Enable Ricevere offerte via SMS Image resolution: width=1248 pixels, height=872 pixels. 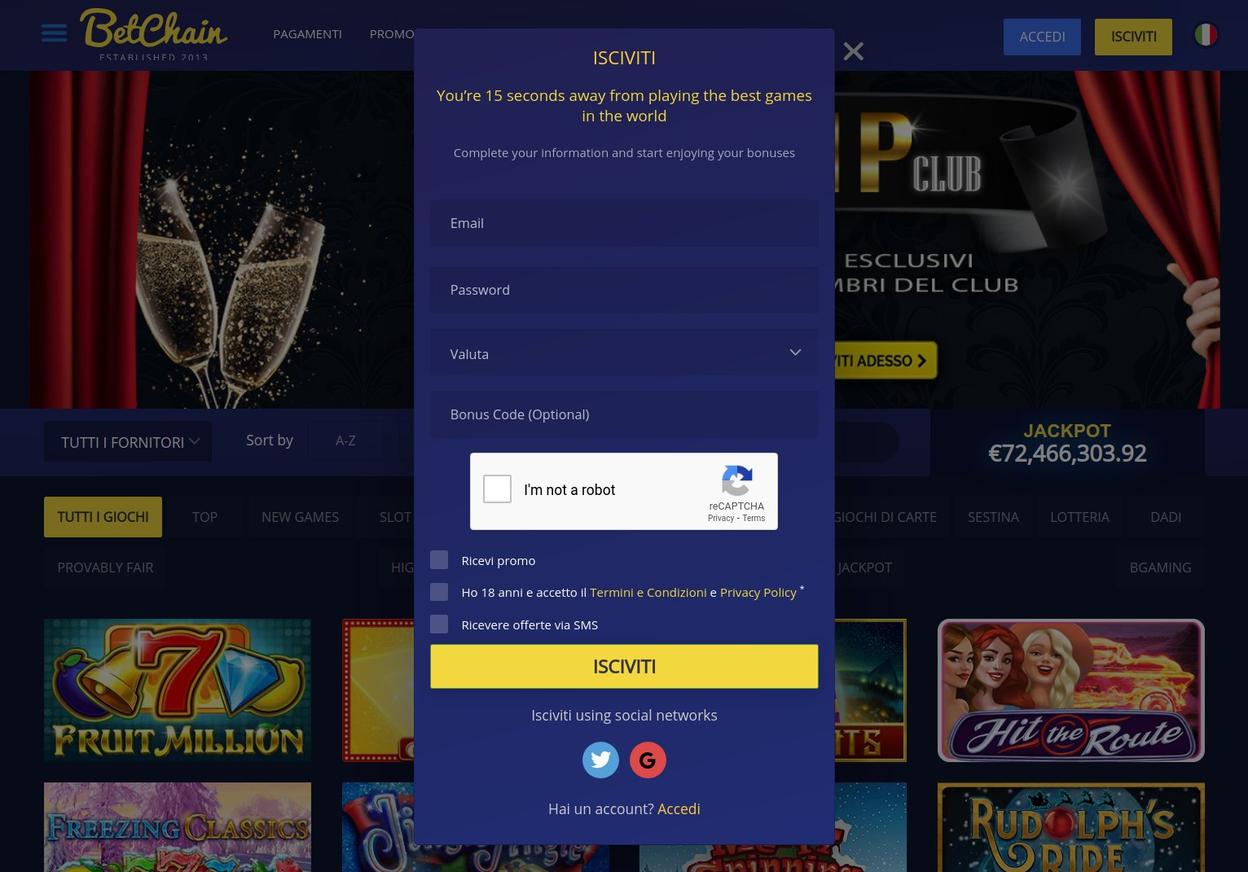[439, 624]
